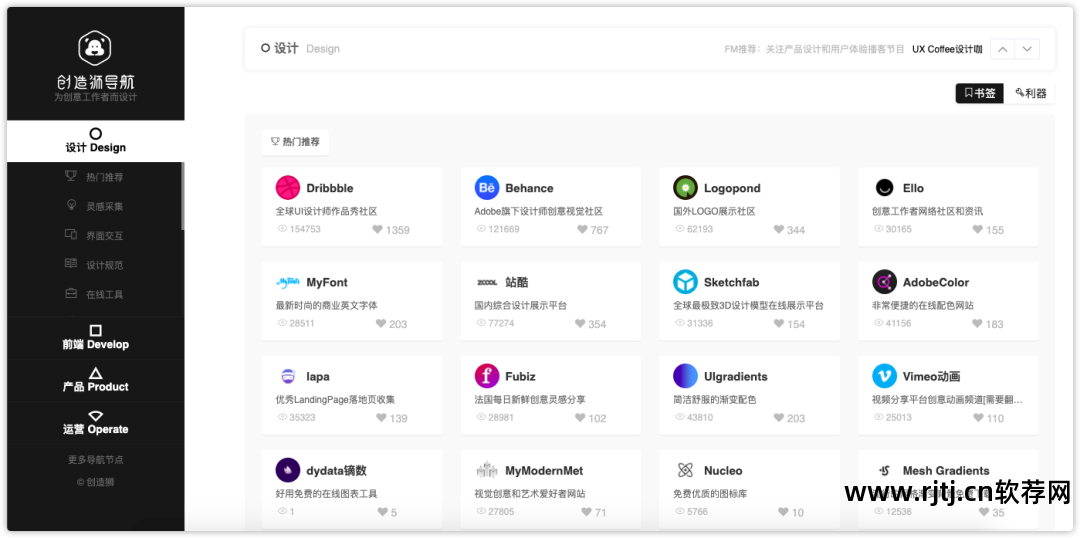Click the Fubiz magenta icon

coord(487,376)
